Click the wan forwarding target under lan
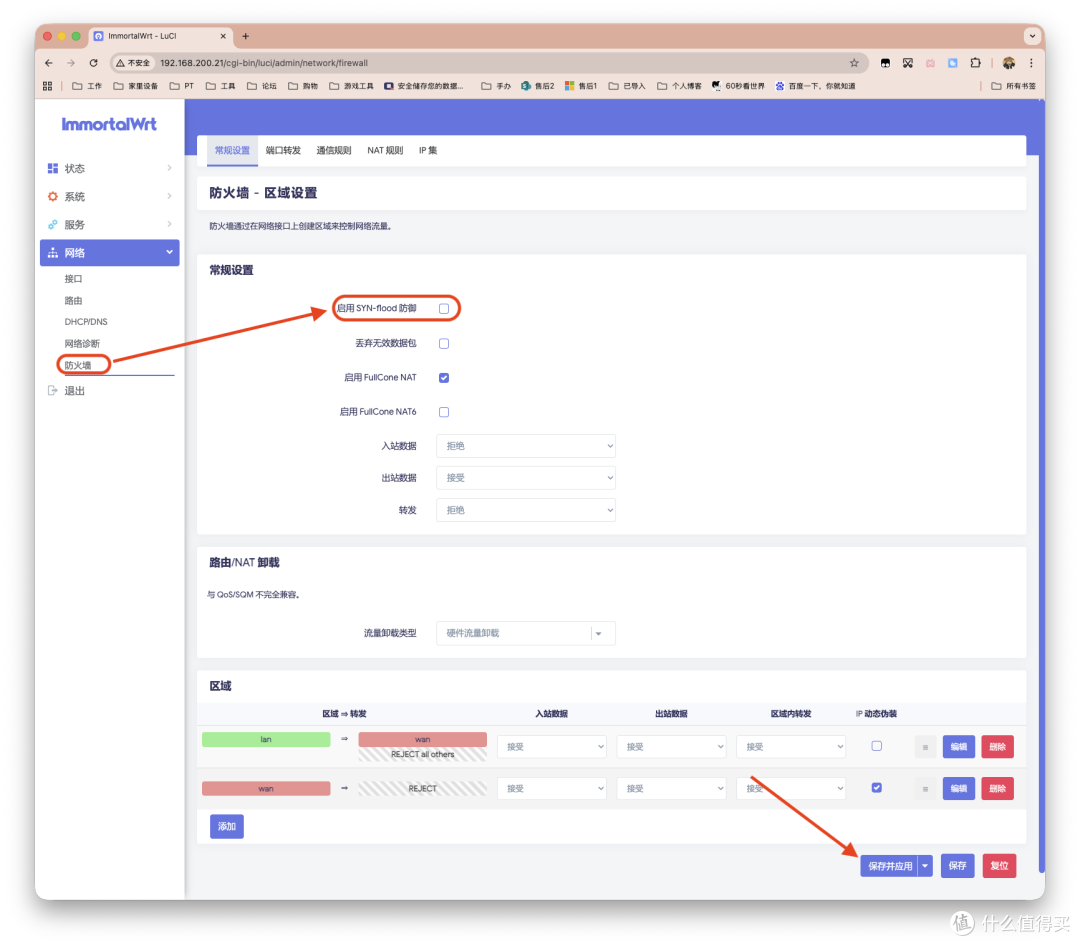Screen dimensions: 1080x946 (x=422, y=739)
